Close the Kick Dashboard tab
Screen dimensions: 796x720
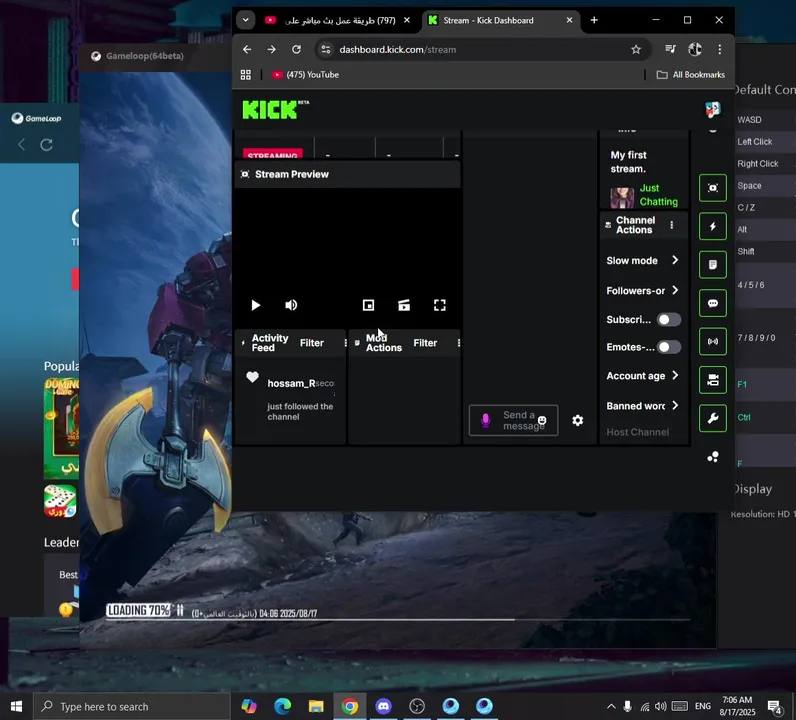click(x=569, y=20)
